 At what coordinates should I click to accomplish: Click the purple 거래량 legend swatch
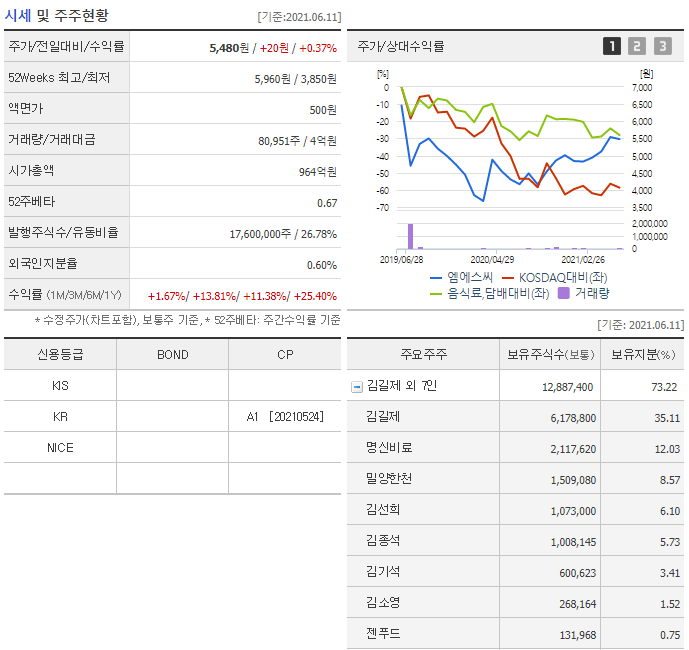[x=564, y=293]
